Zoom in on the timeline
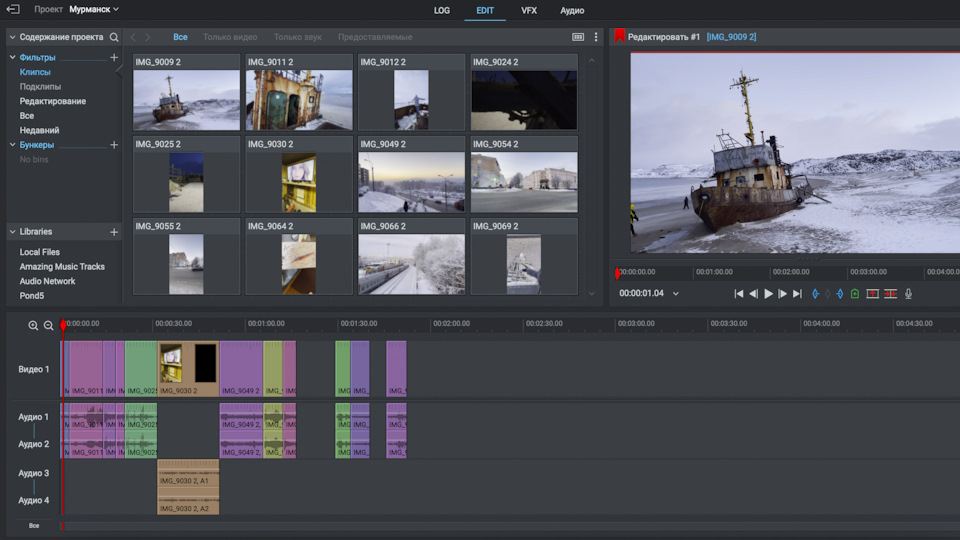Image resolution: width=960 pixels, height=540 pixels. tap(33, 325)
